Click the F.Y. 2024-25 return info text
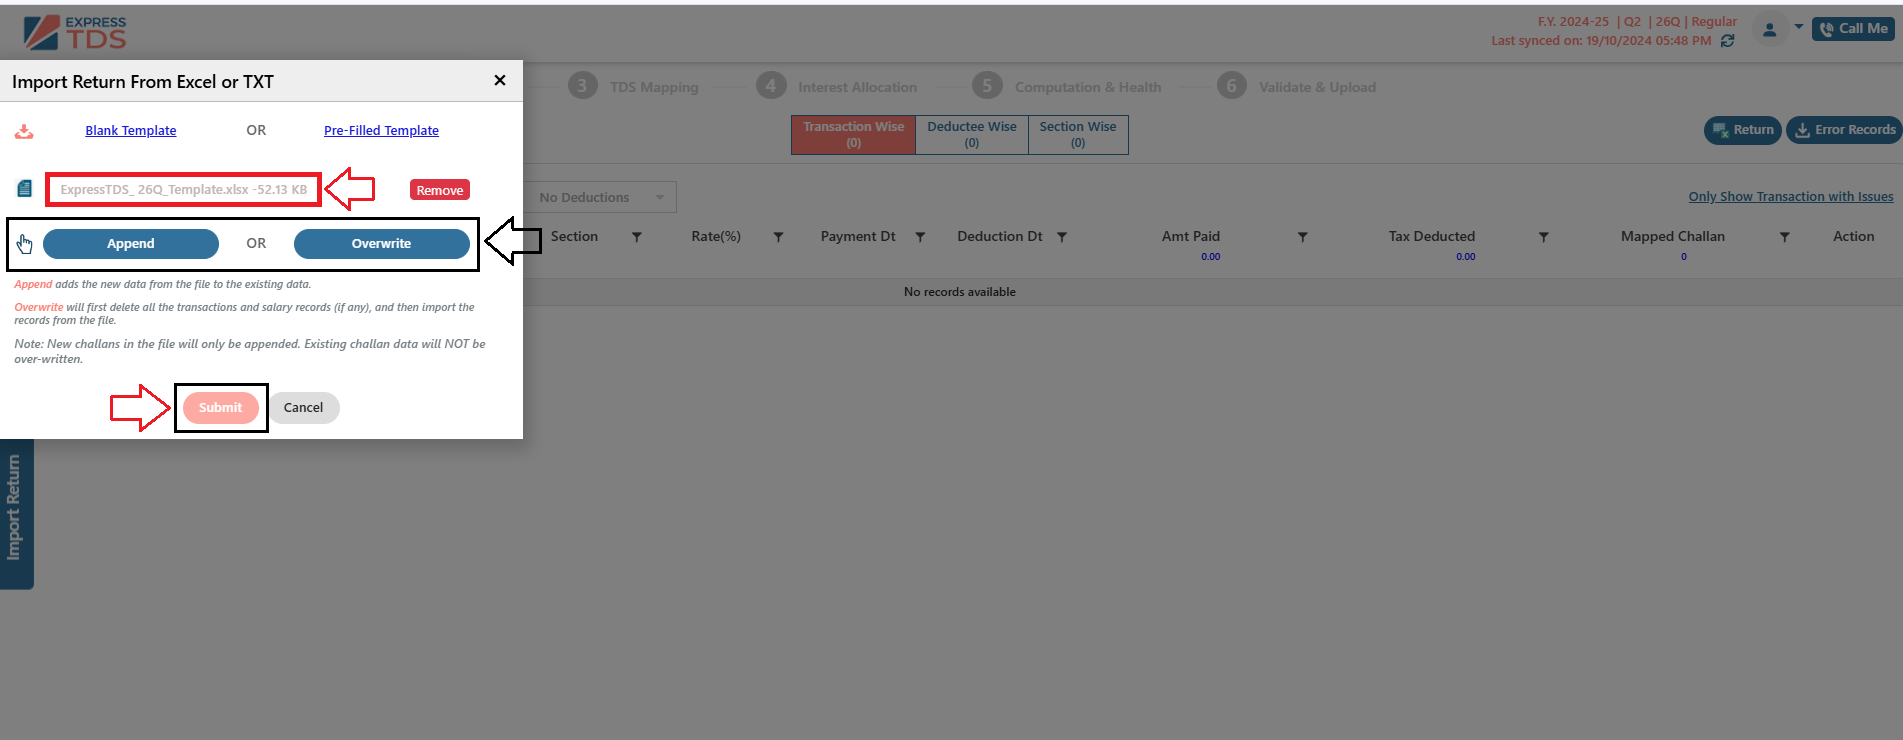The image size is (1903, 740). [x=1637, y=21]
